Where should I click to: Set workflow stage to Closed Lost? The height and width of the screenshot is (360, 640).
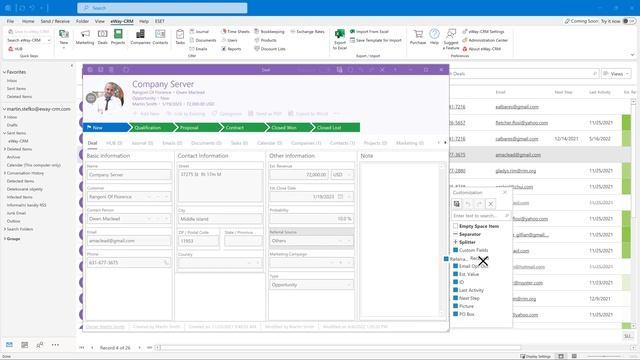(335, 128)
